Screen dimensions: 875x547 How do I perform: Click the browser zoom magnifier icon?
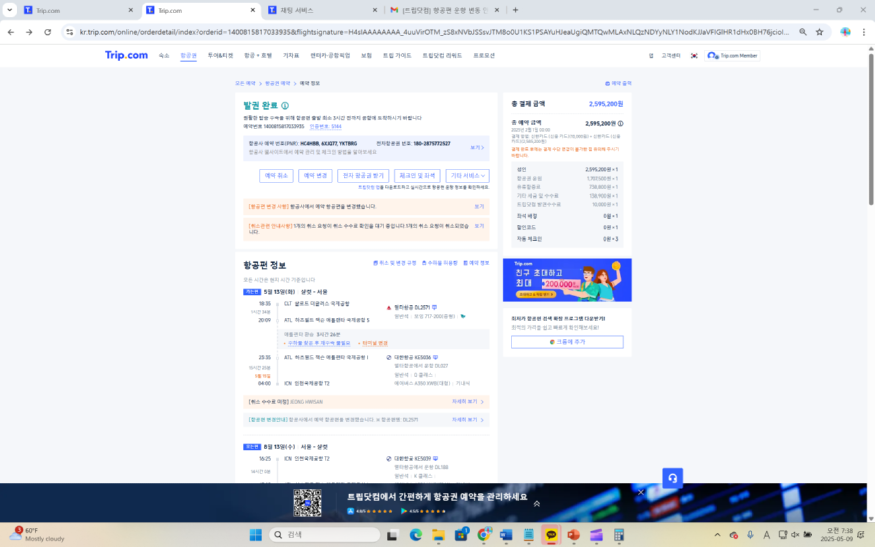coord(802,32)
